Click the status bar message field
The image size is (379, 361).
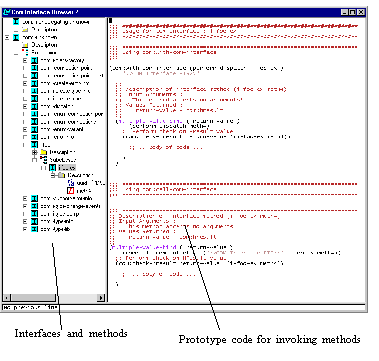[184, 307]
